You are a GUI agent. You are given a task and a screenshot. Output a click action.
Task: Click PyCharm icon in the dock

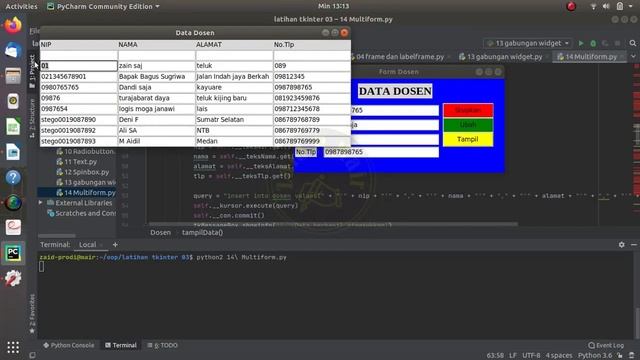pyautogui.click(x=13, y=253)
